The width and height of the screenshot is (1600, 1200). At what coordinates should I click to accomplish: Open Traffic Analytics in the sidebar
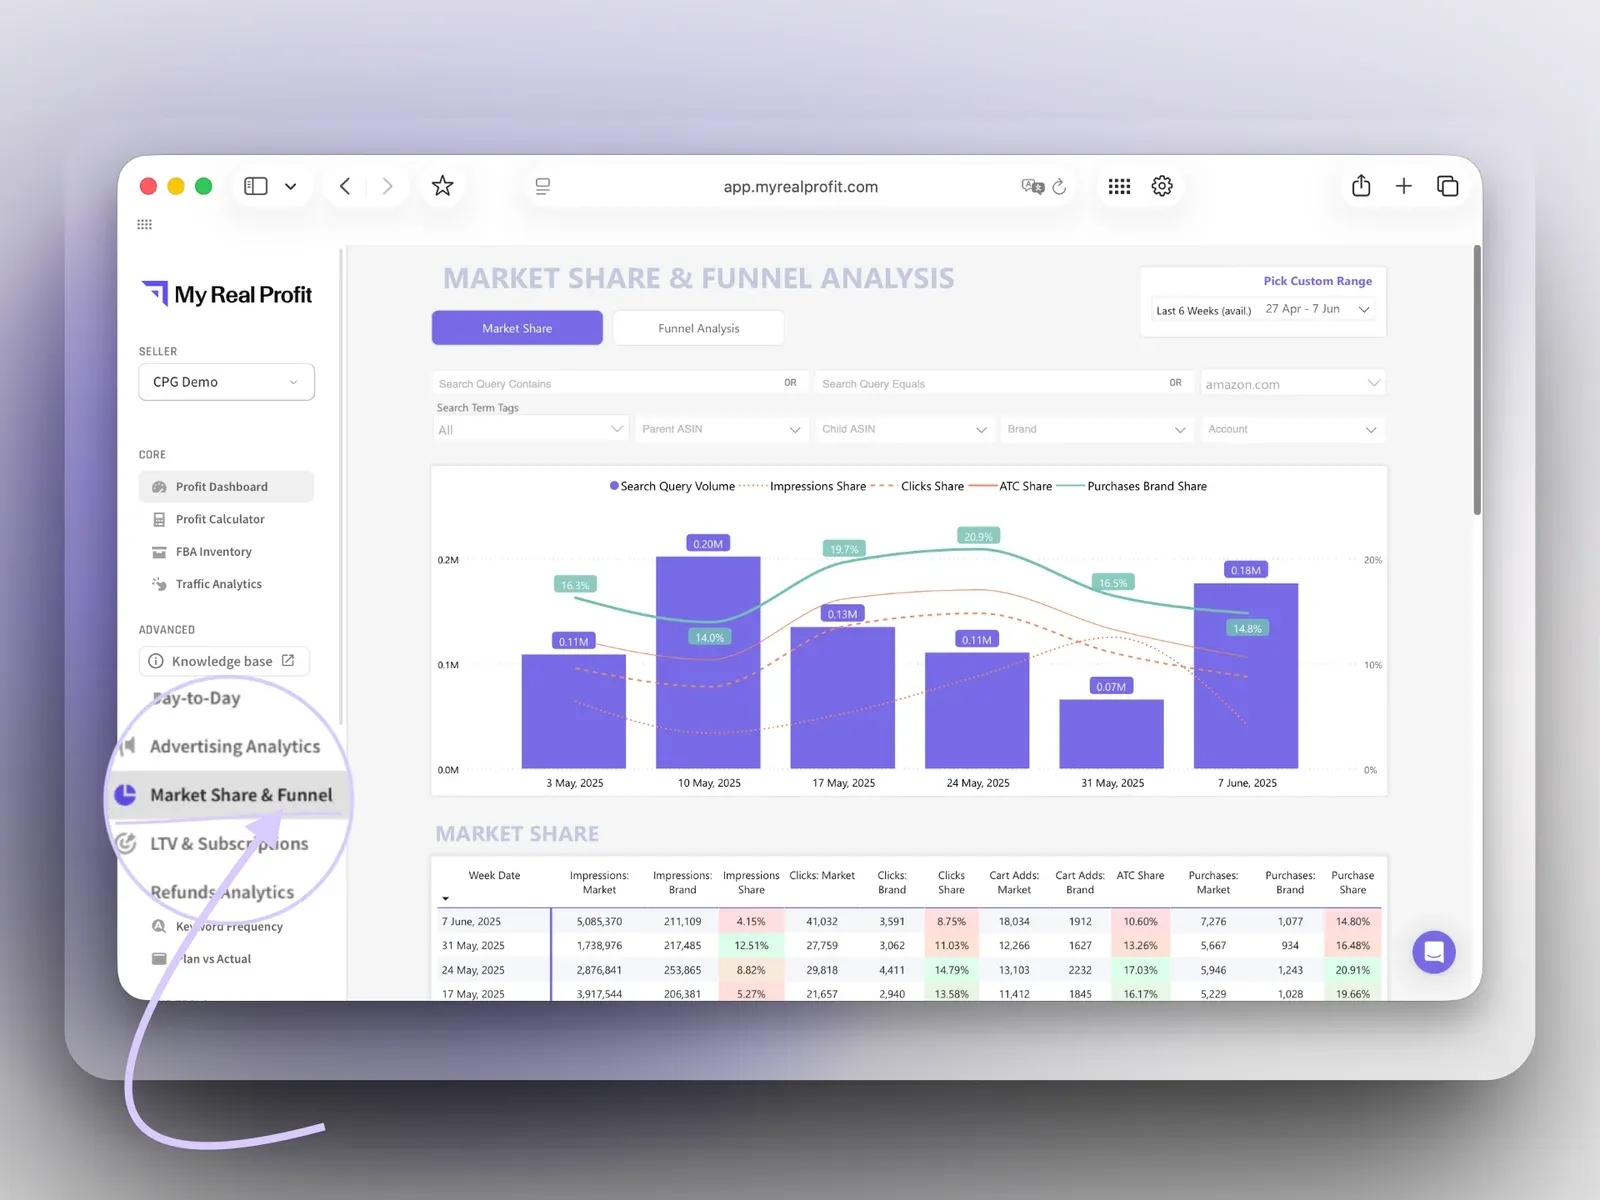click(218, 584)
